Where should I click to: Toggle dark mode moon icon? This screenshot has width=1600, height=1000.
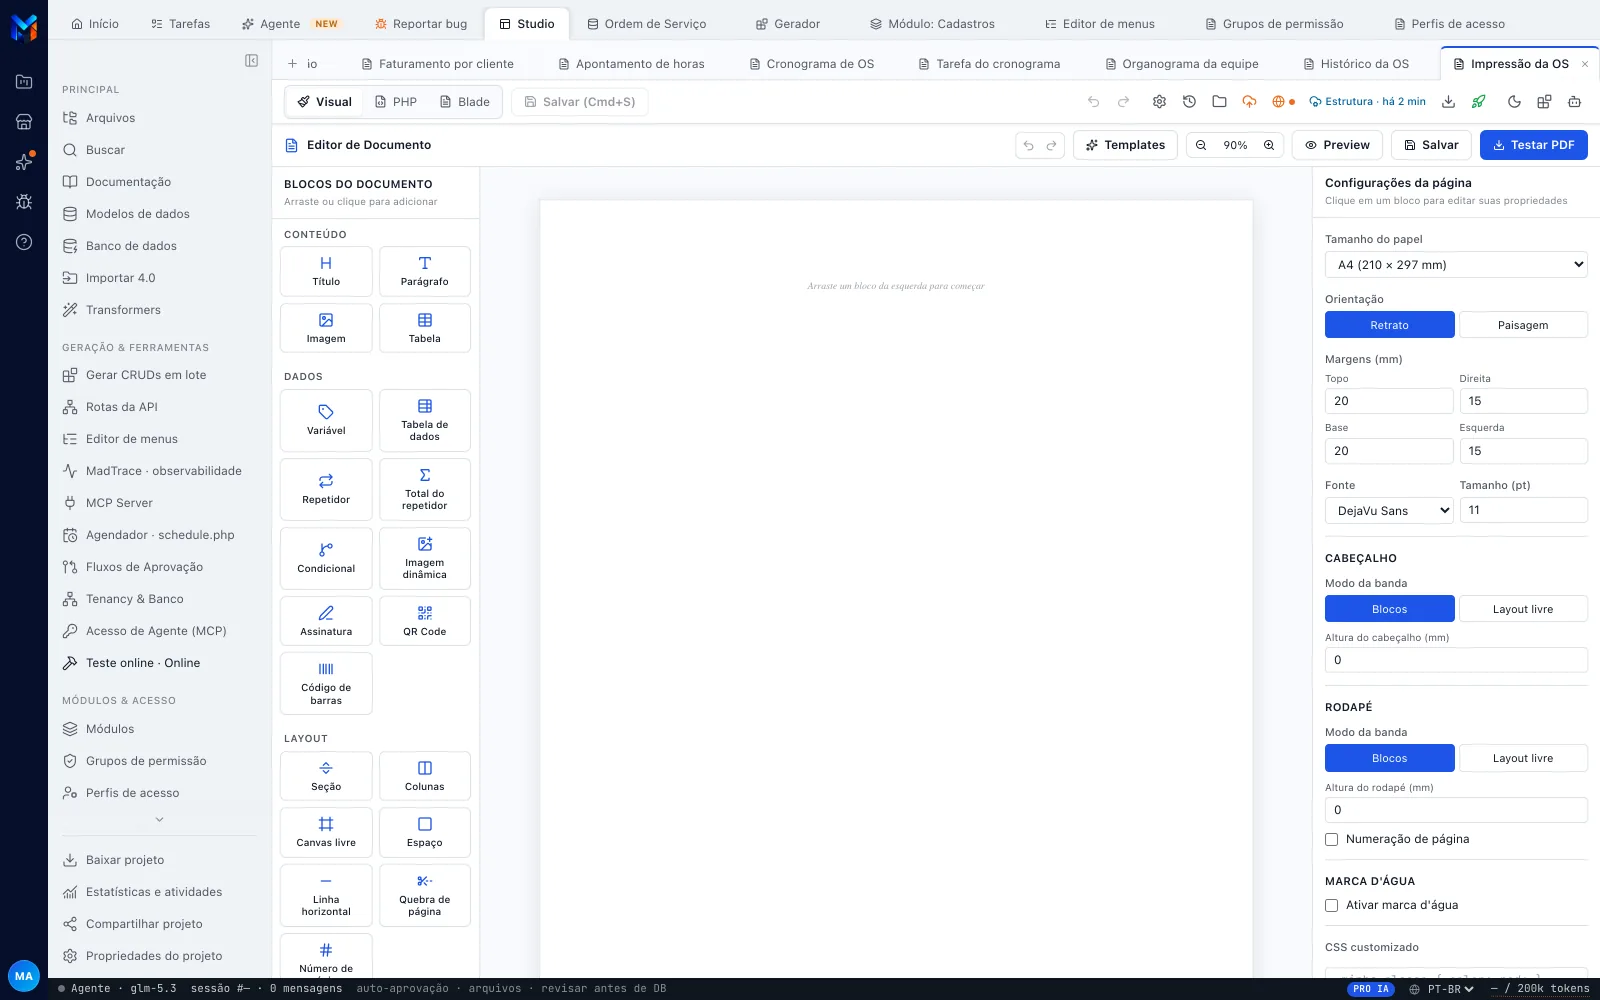(1514, 102)
